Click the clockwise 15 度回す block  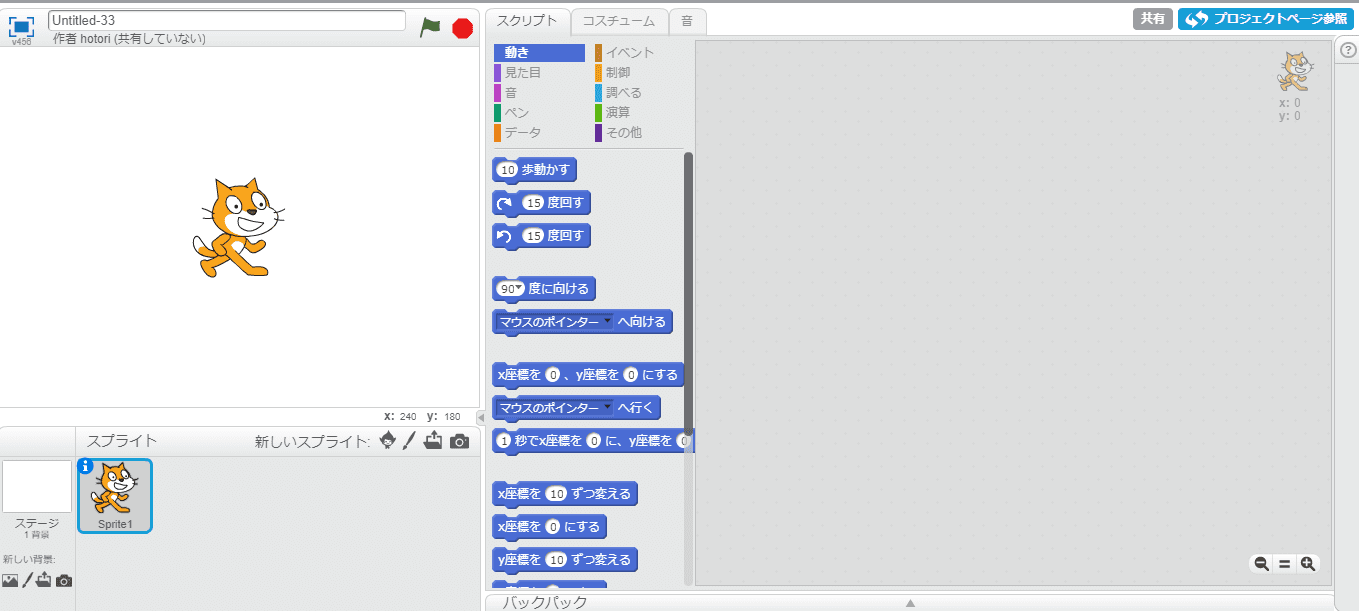[x=542, y=204]
